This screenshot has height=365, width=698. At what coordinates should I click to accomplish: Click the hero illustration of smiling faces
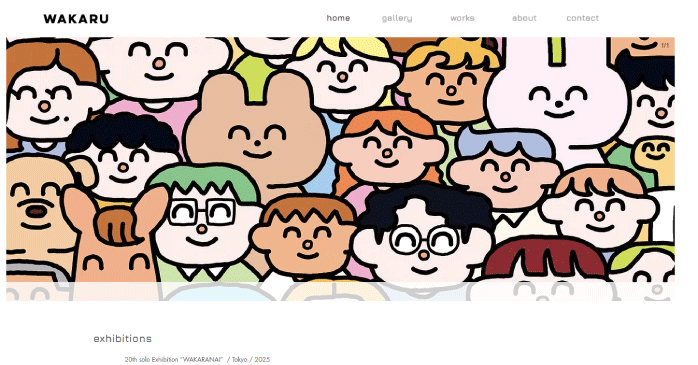(x=340, y=169)
